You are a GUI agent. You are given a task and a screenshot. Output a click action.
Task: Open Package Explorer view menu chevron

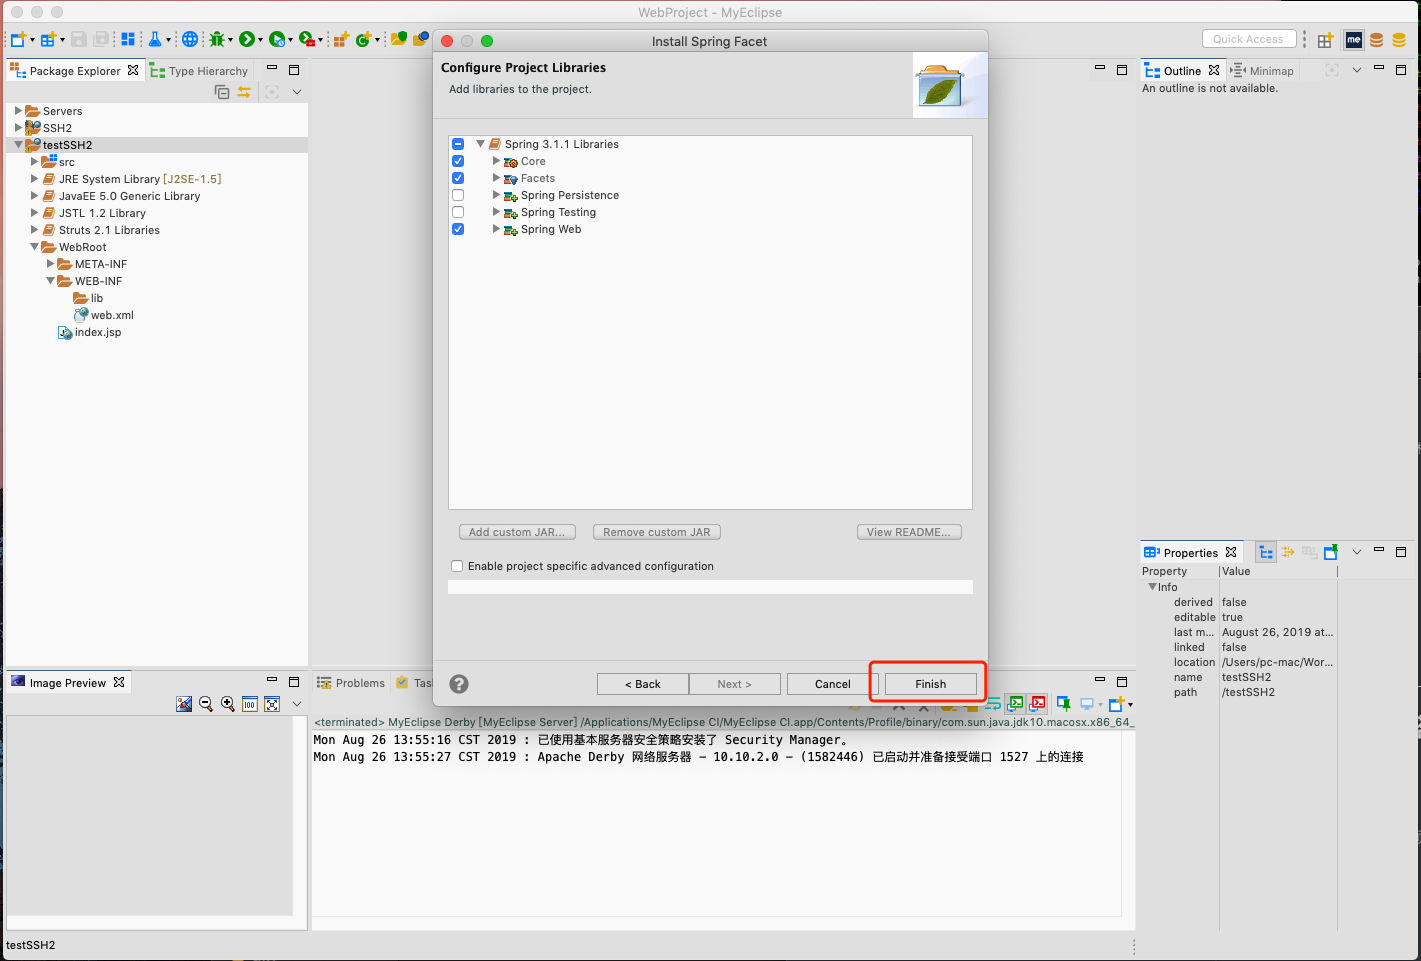(297, 92)
